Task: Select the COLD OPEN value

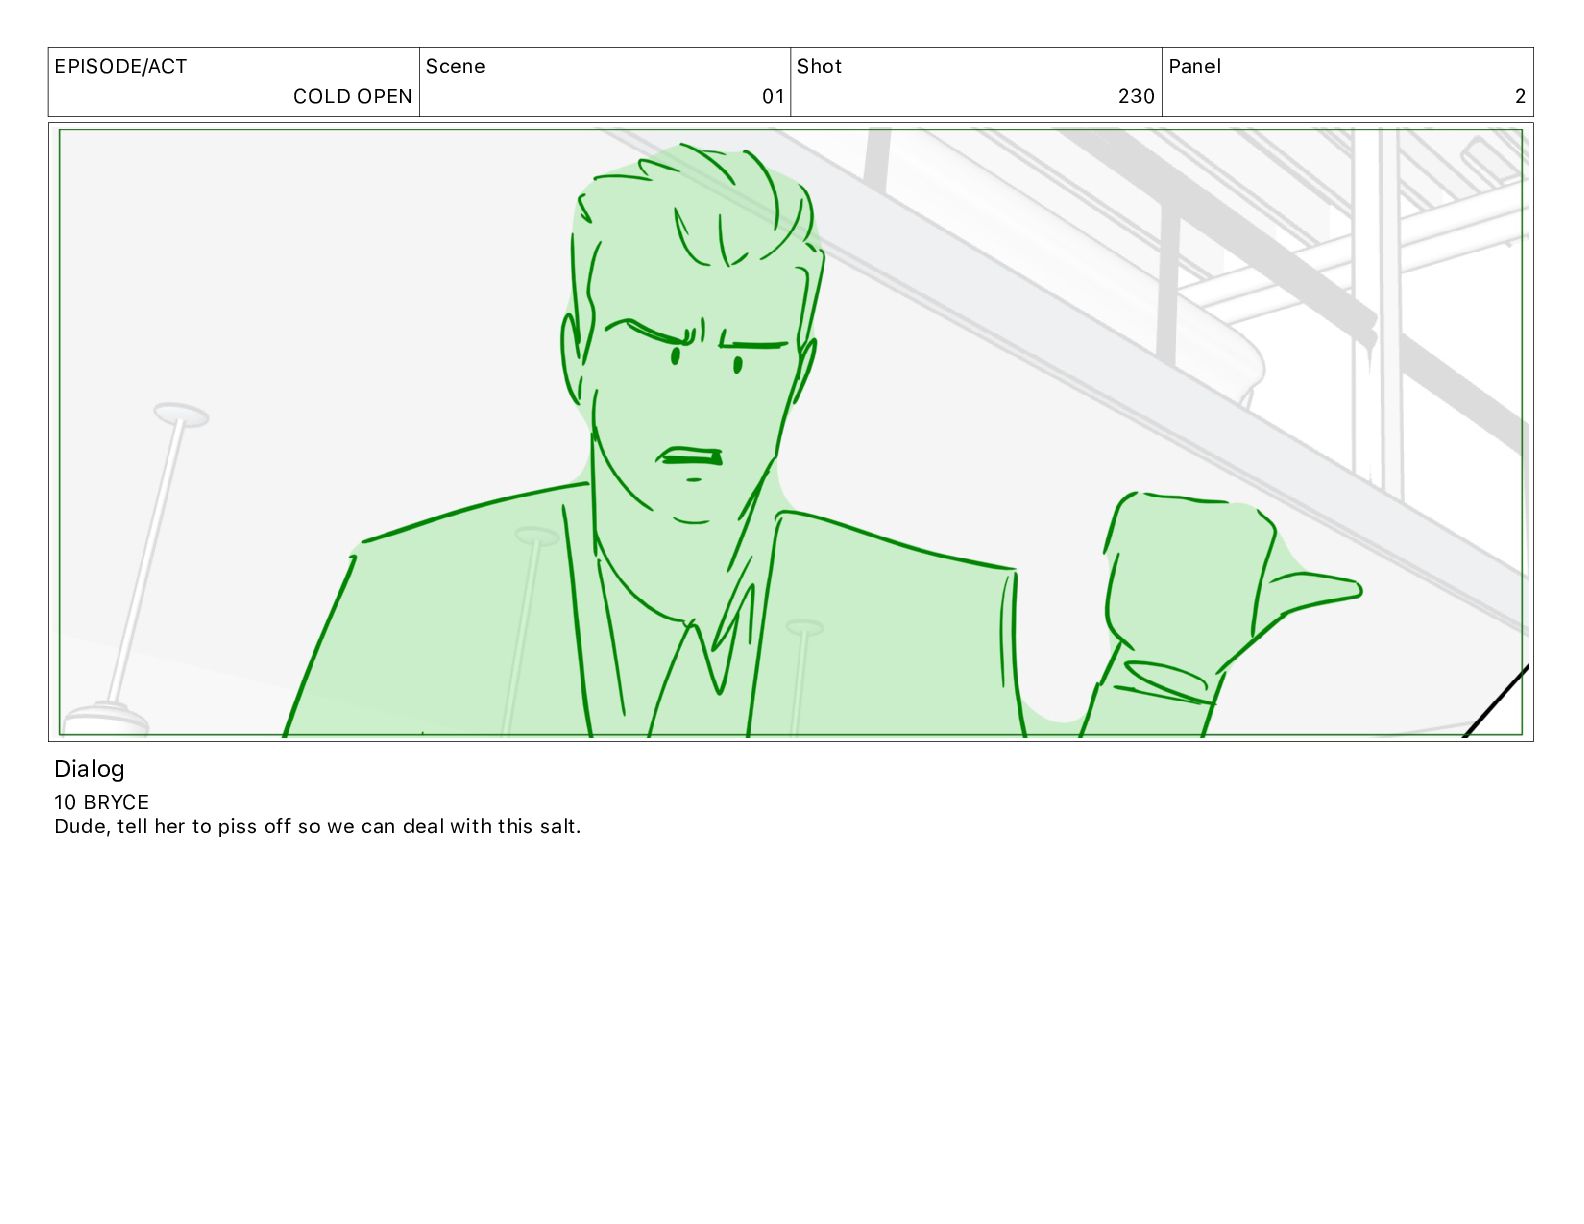Action: (352, 97)
